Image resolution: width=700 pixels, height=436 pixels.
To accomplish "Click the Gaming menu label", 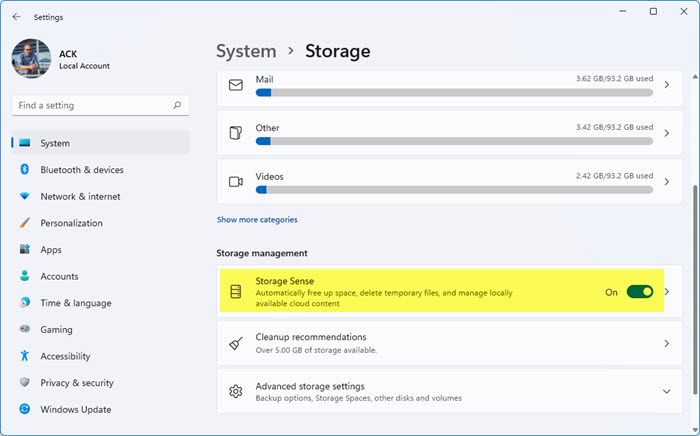I will [56, 329].
